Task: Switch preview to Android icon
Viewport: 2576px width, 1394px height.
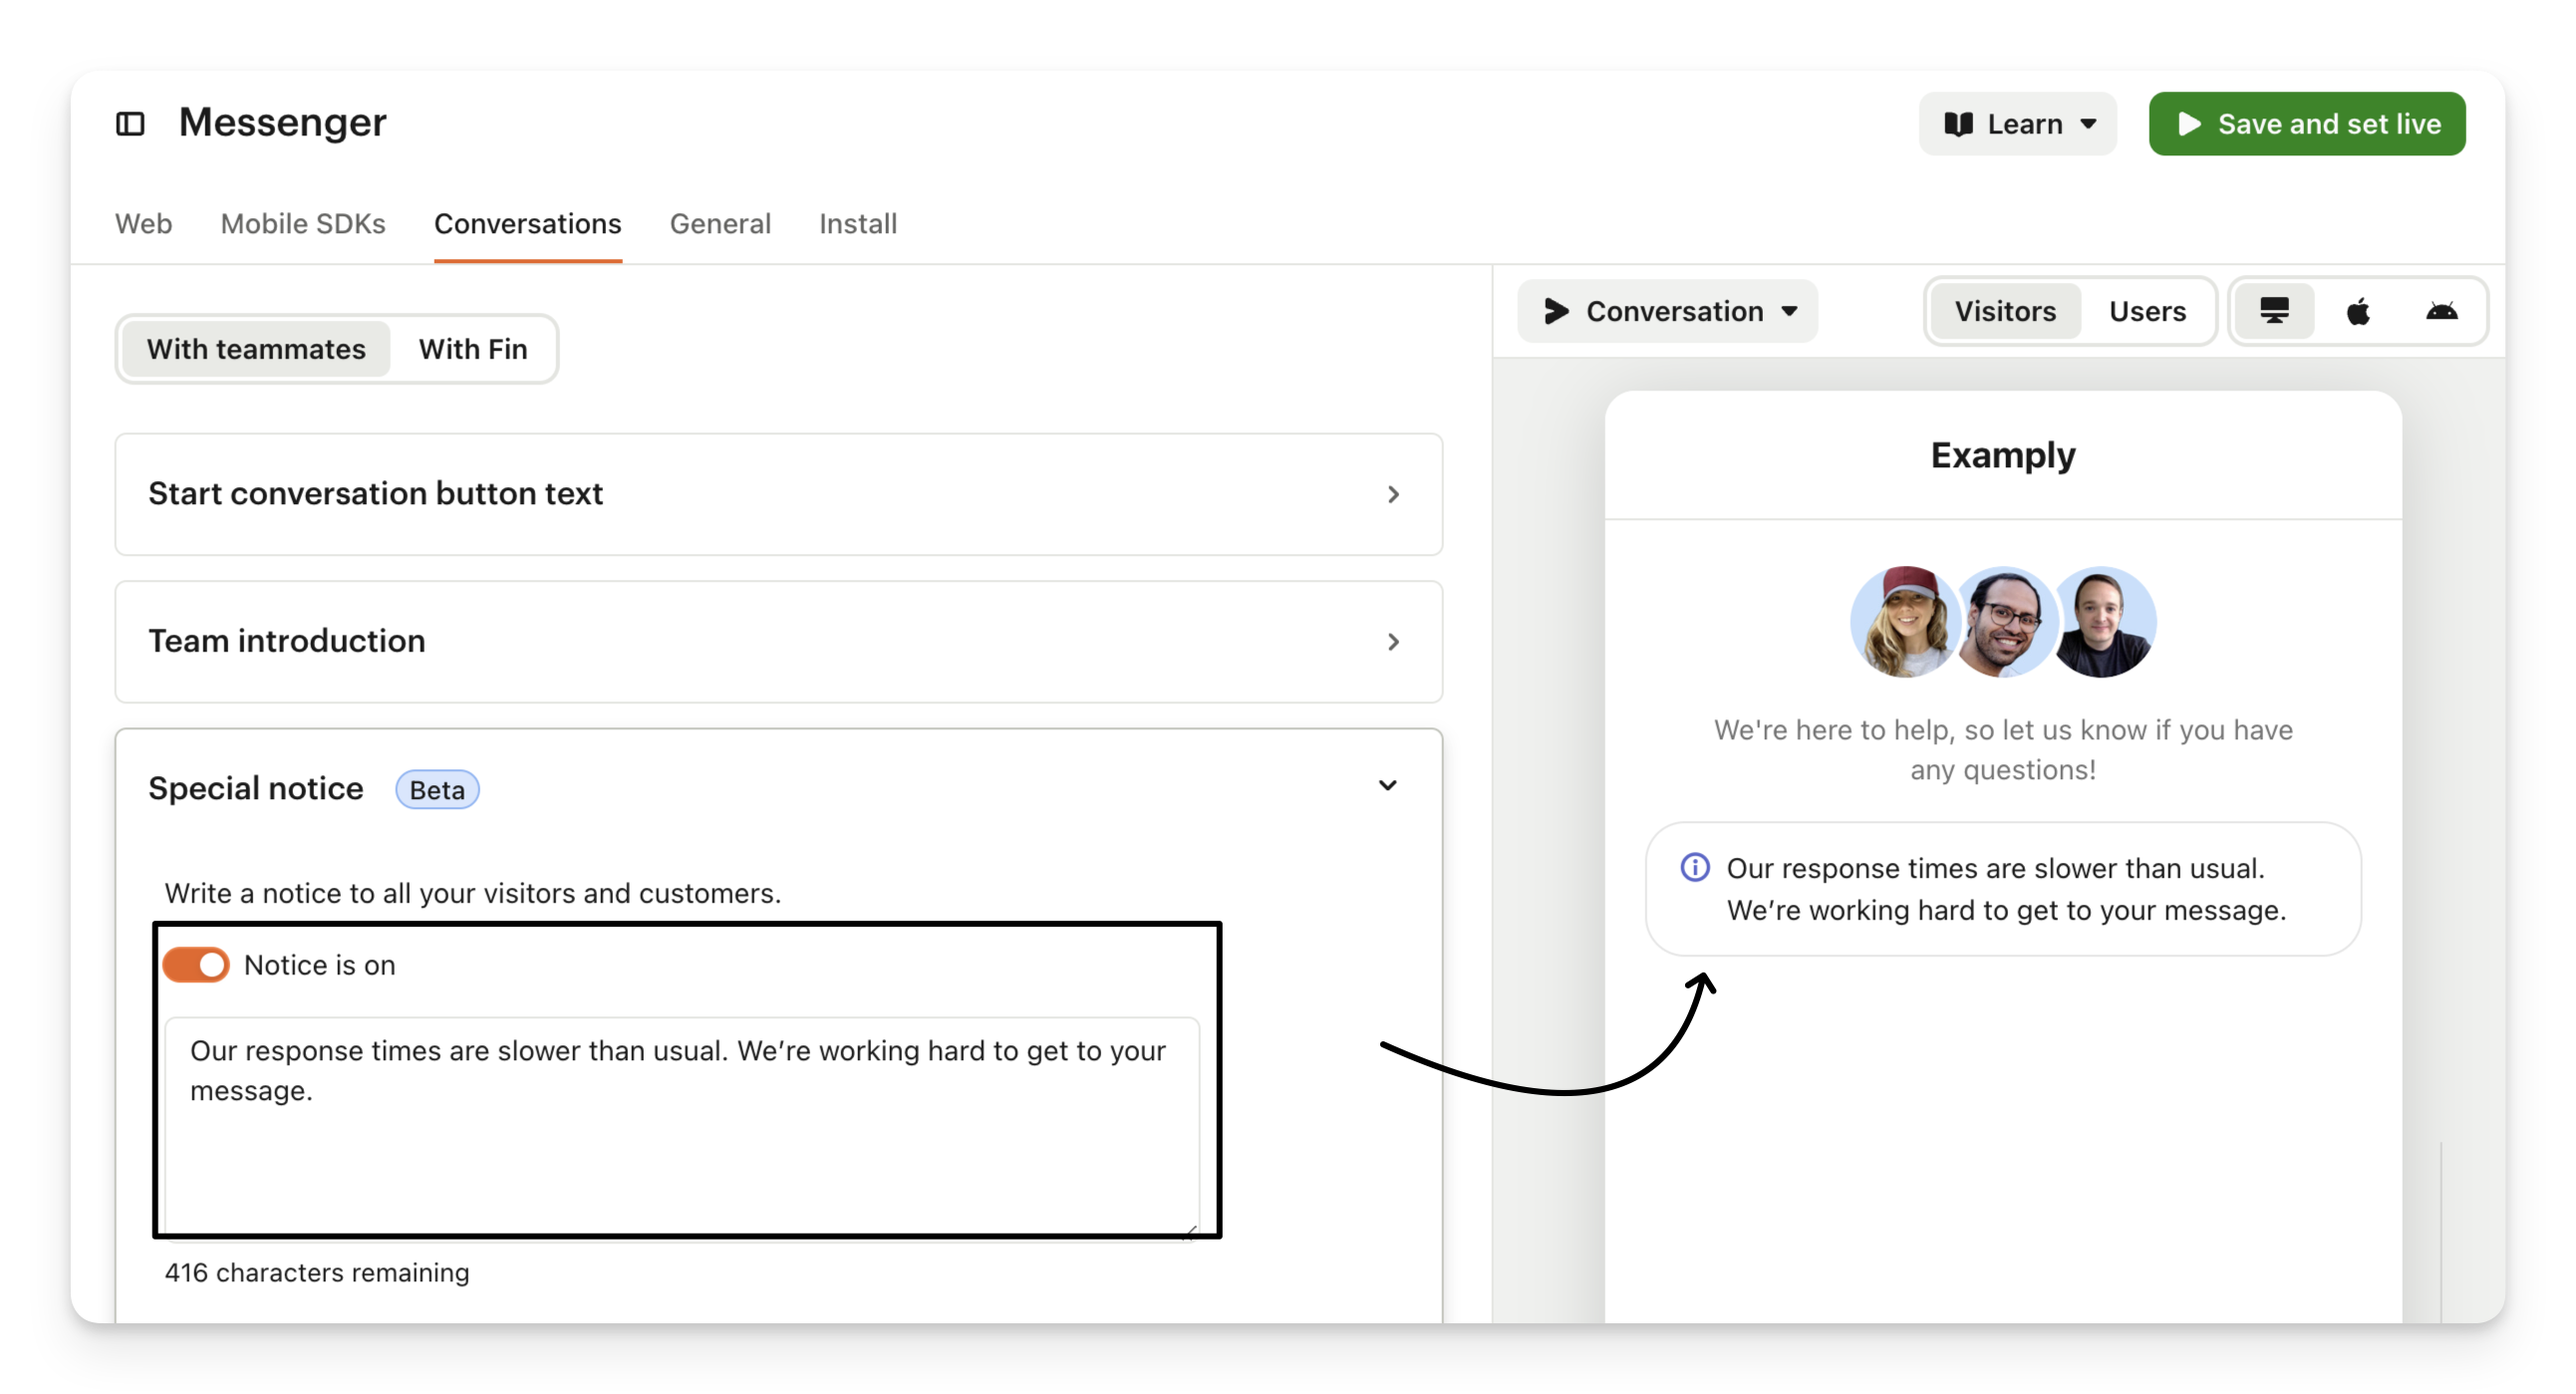Action: [2441, 311]
